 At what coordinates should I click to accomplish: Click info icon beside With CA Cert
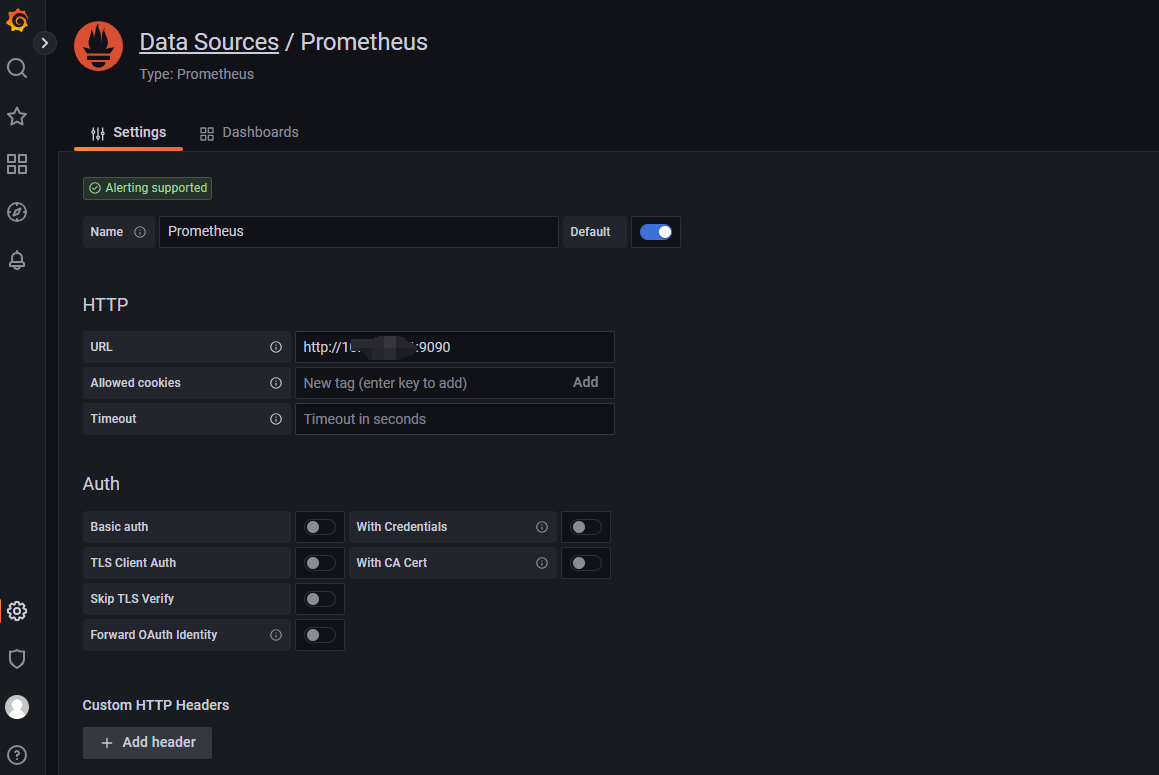pos(542,564)
